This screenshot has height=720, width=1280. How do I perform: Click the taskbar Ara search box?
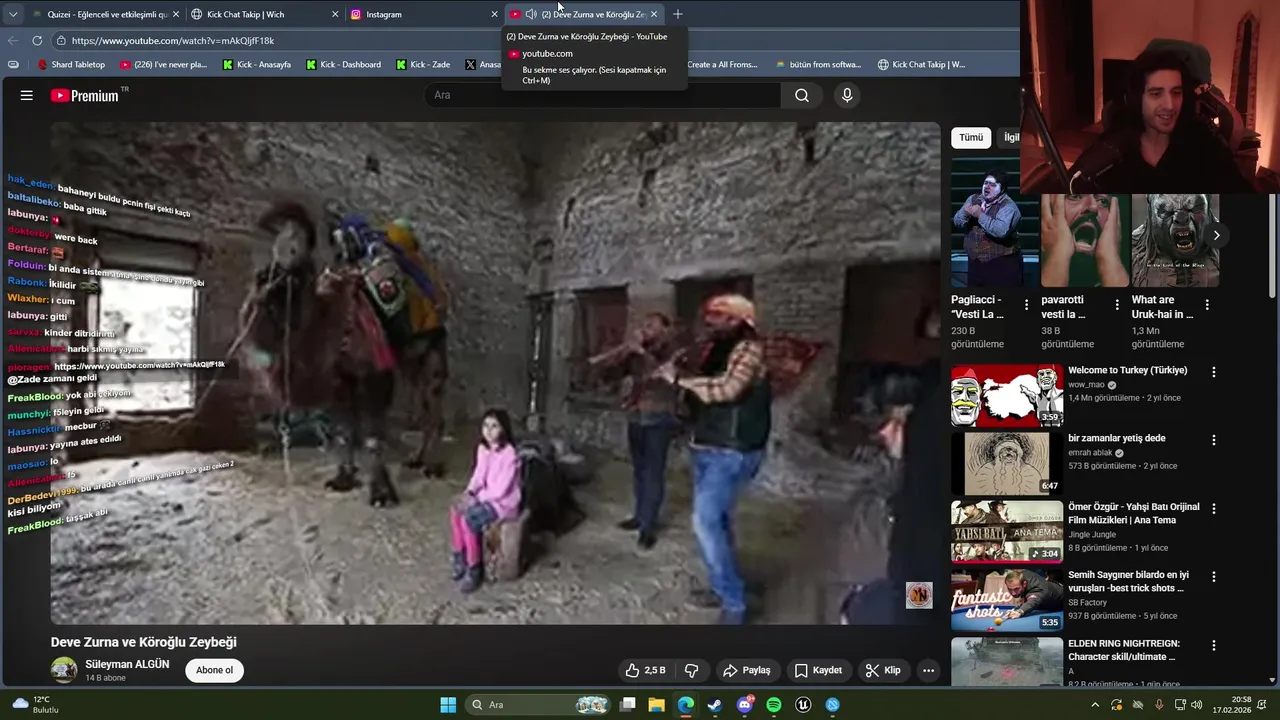tap(540, 705)
